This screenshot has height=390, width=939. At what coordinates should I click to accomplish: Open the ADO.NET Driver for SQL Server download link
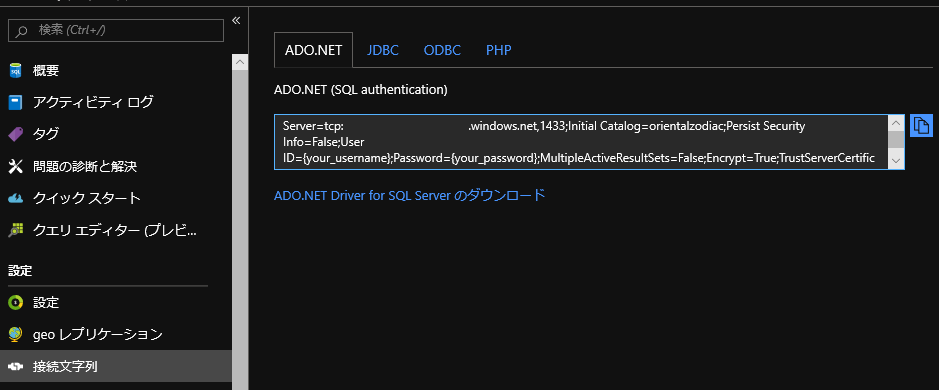click(410, 195)
